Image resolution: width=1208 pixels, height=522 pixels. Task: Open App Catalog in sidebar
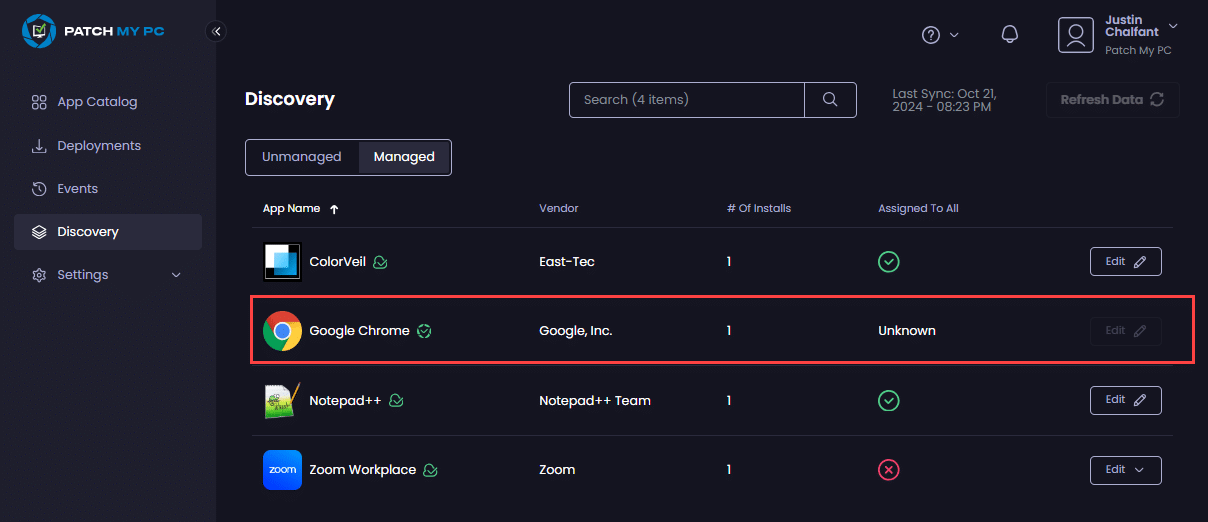97,102
